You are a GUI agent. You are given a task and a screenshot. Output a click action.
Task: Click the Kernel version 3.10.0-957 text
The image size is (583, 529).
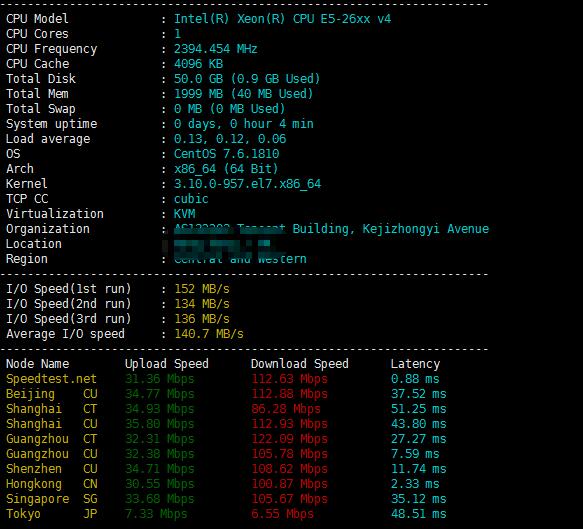click(x=247, y=184)
